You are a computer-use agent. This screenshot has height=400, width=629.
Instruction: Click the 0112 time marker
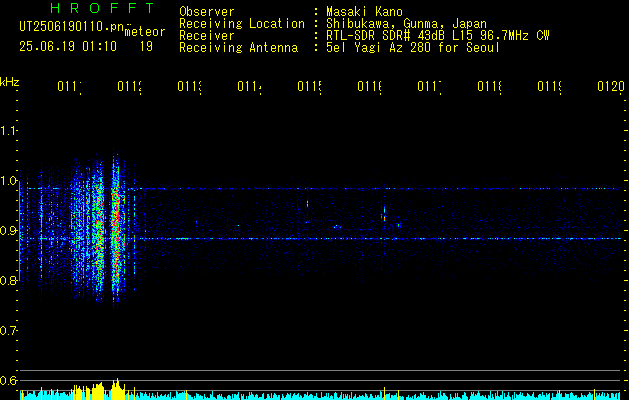pyautogui.click(x=130, y=86)
